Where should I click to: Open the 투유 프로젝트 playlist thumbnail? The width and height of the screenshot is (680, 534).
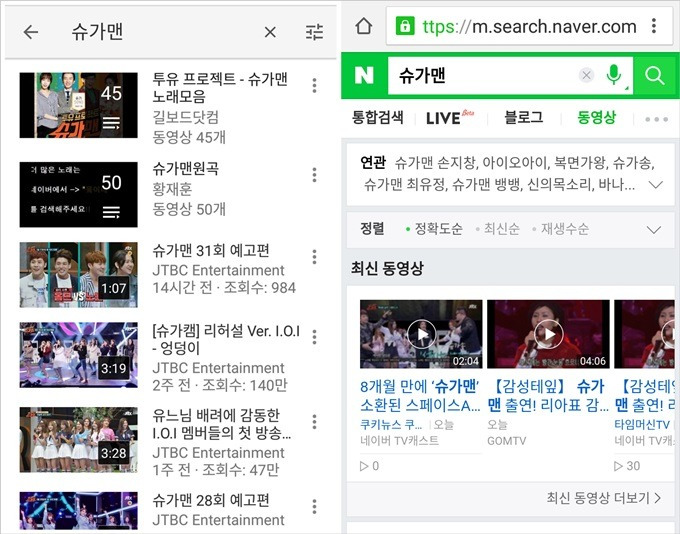[x=78, y=105]
